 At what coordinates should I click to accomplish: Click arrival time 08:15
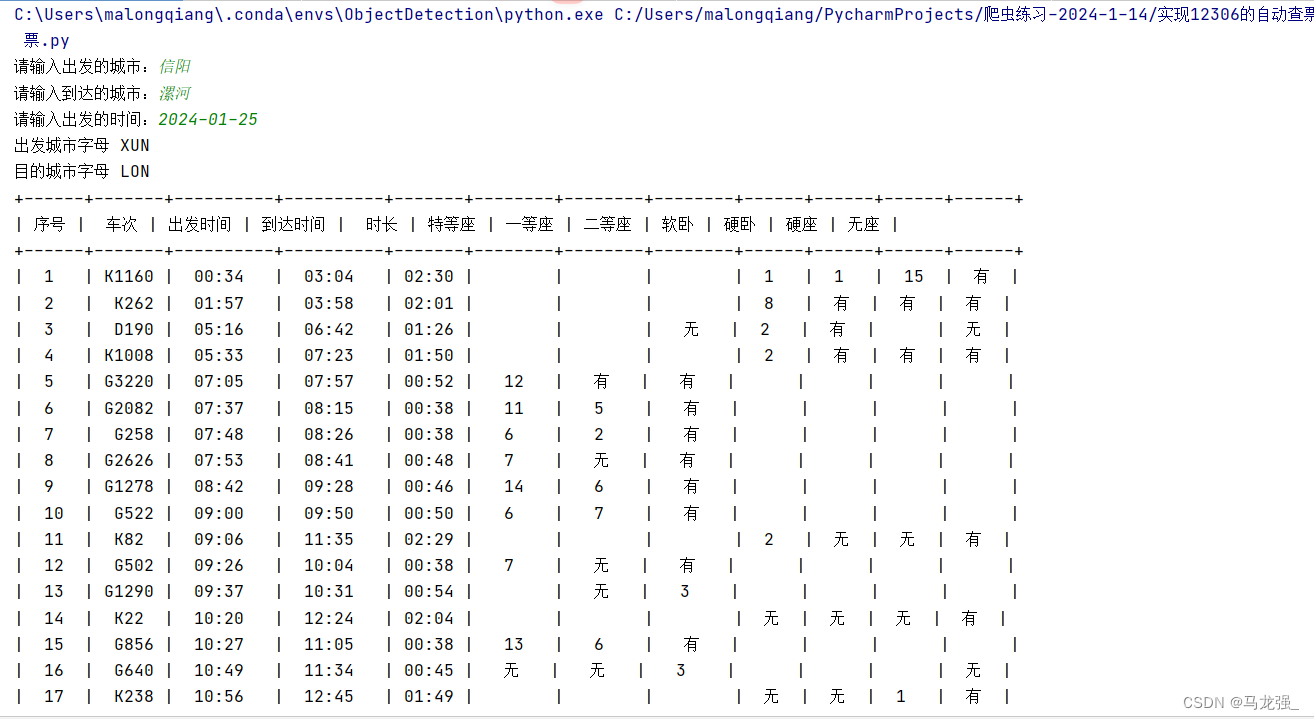pyautogui.click(x=329, y=408)
